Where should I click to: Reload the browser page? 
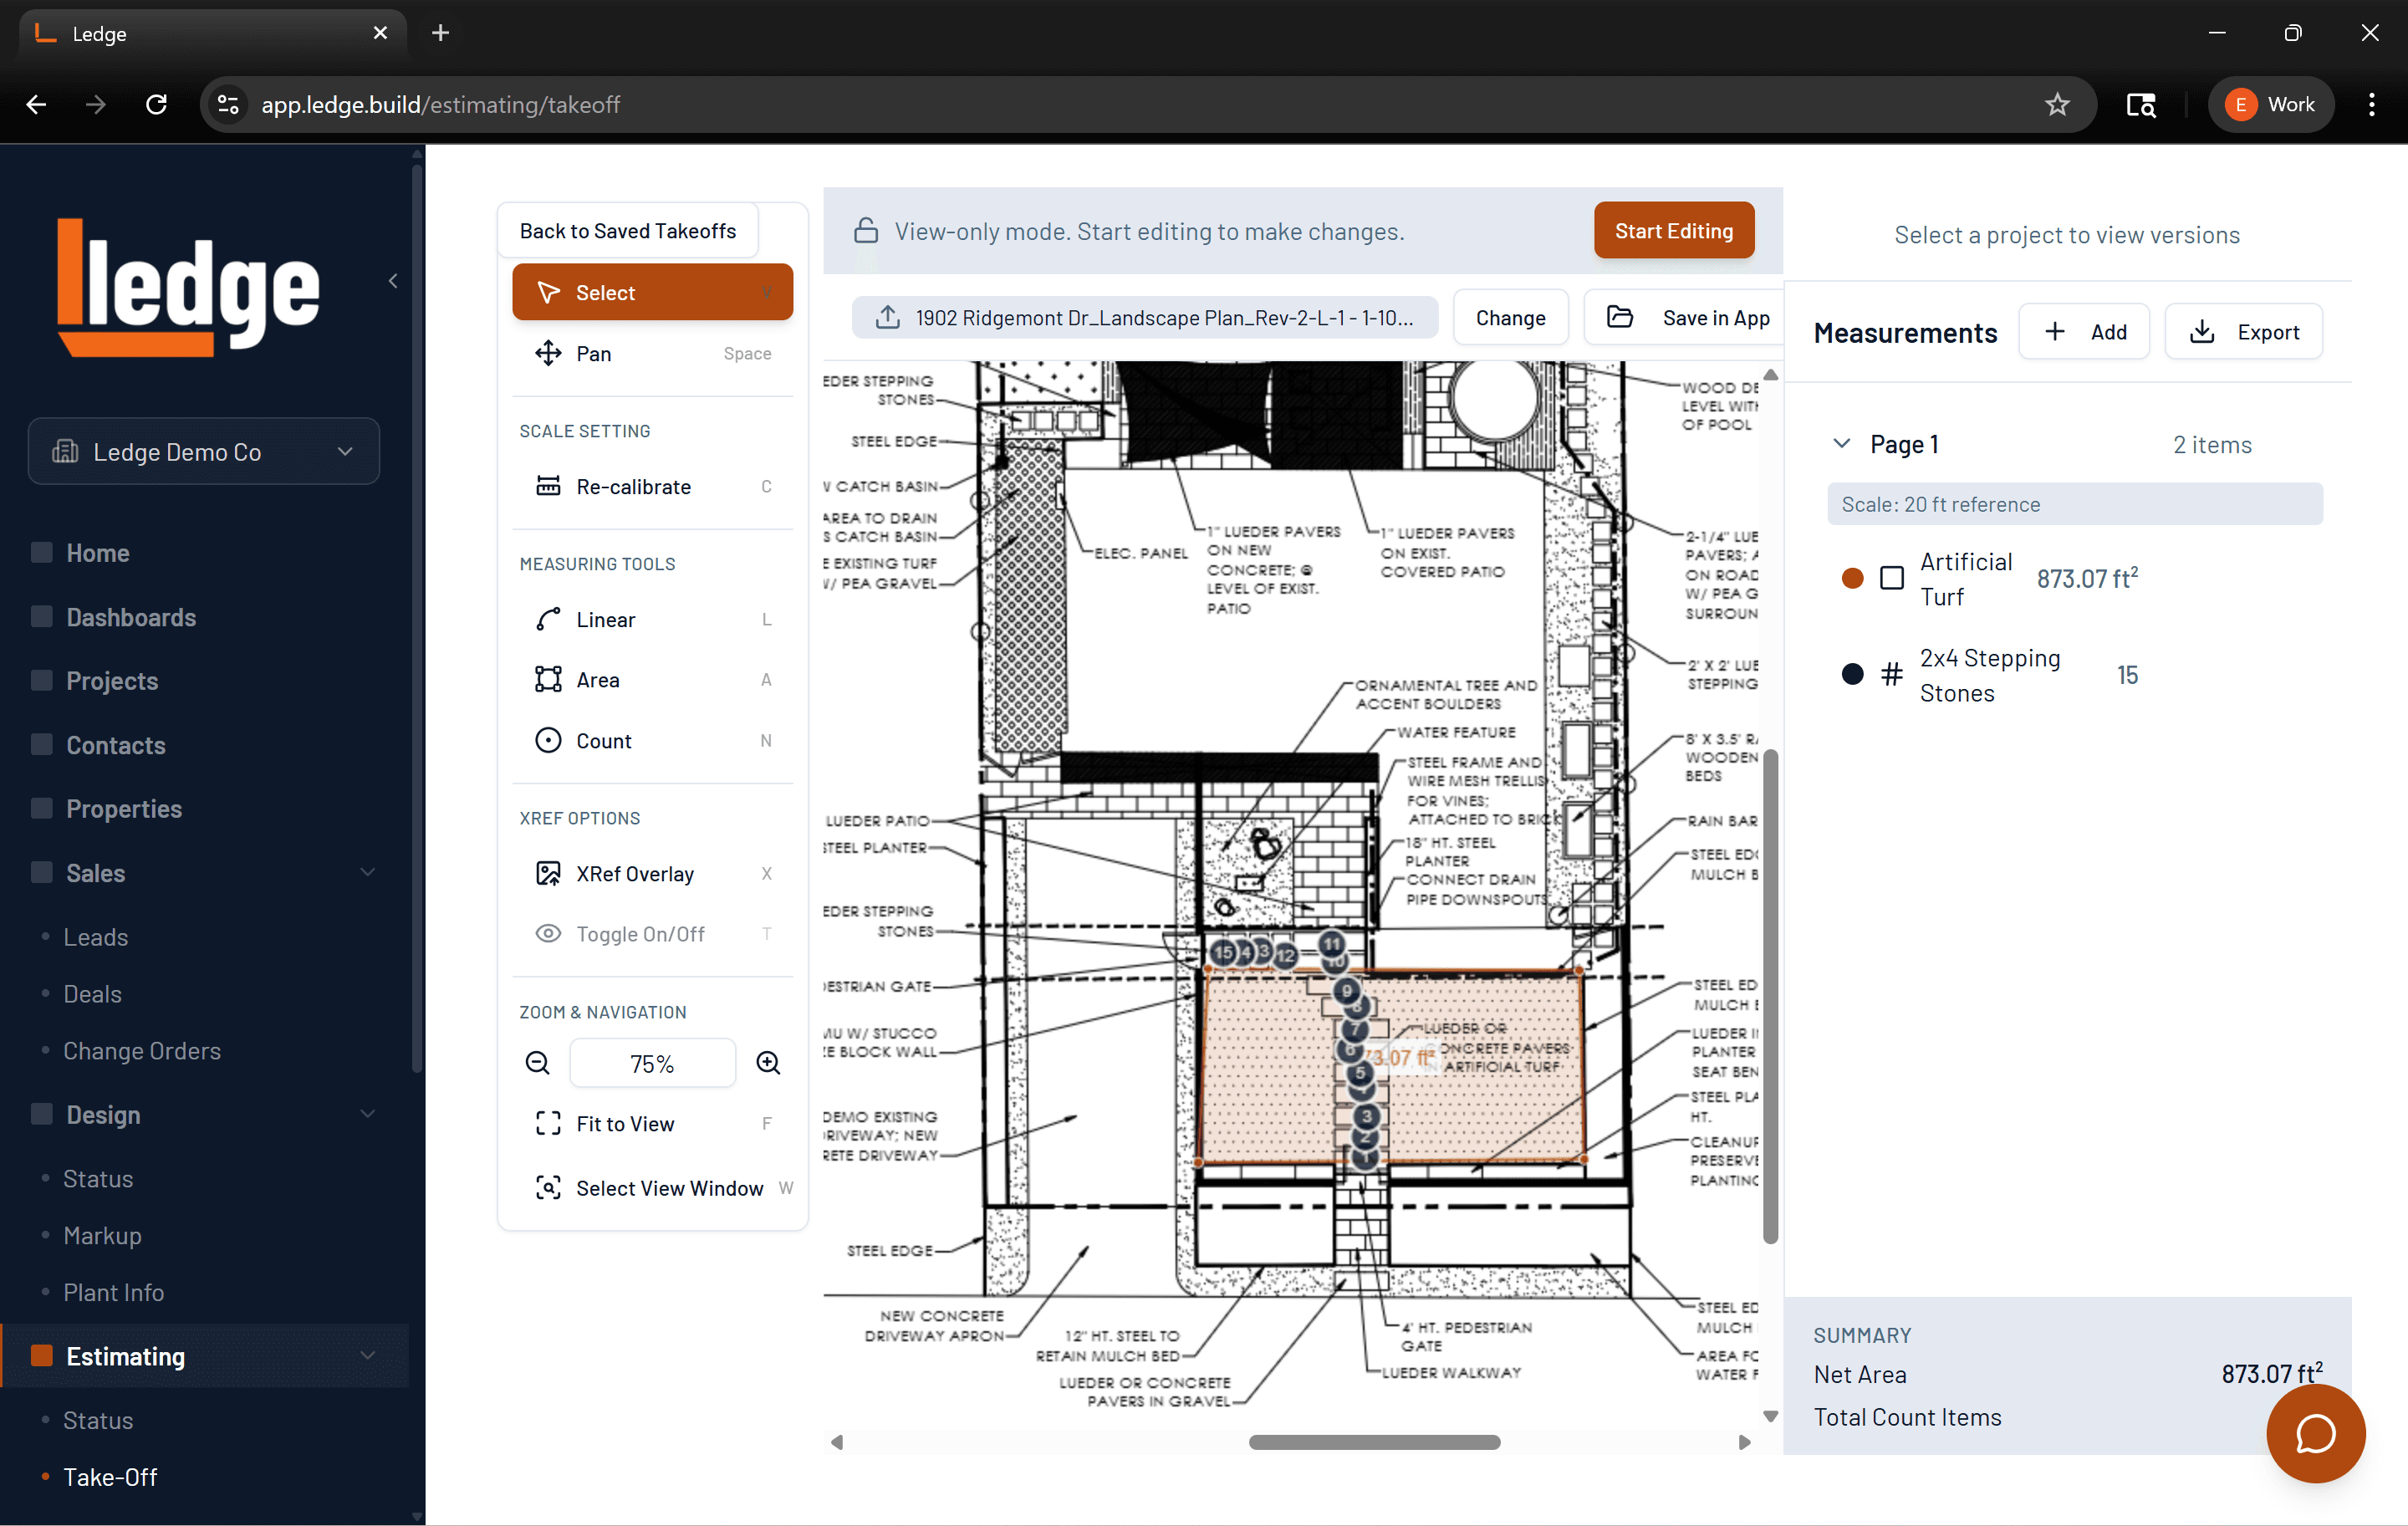156,104
